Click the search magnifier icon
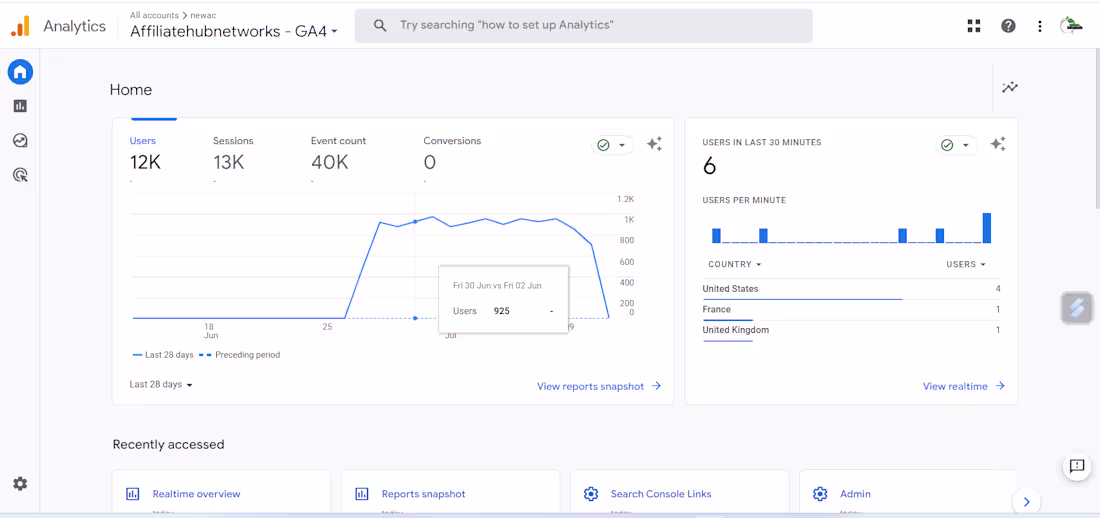This screenshot has height=518, width=1100. (380, 26)
